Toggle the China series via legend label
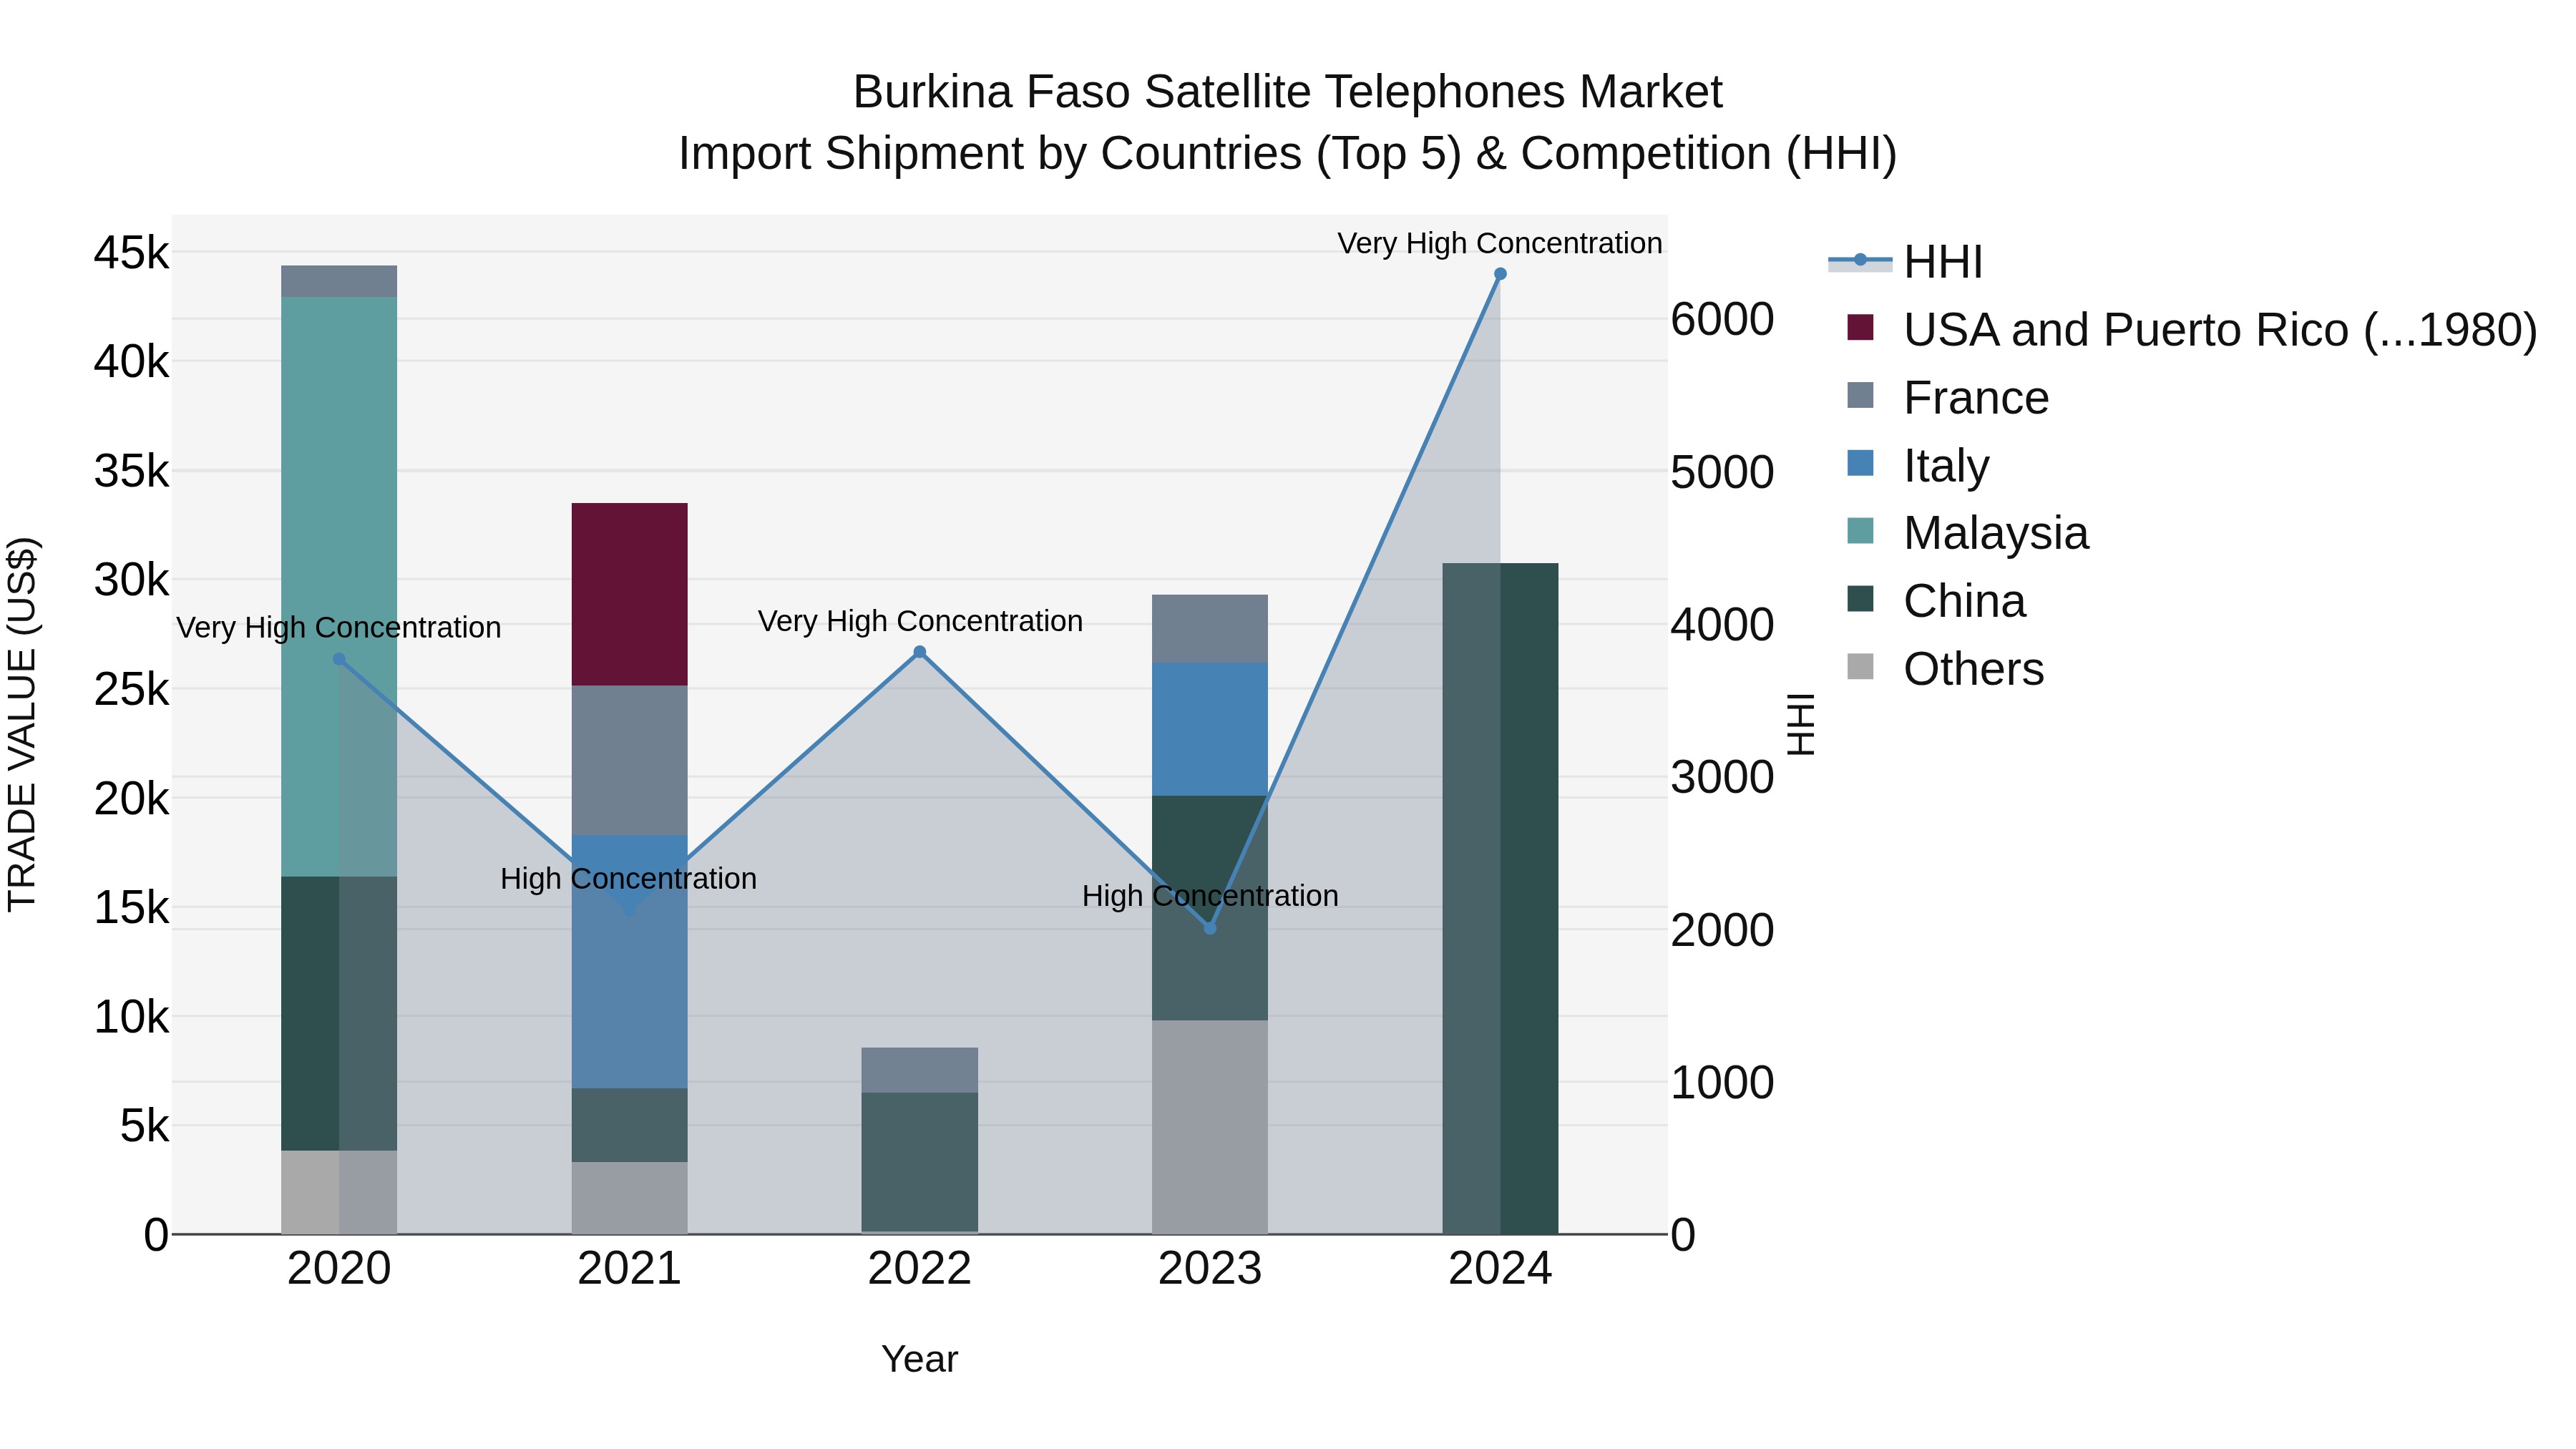Image resolution: width=2576 pixels, height=1449 pixels. tap(1964, 601)
